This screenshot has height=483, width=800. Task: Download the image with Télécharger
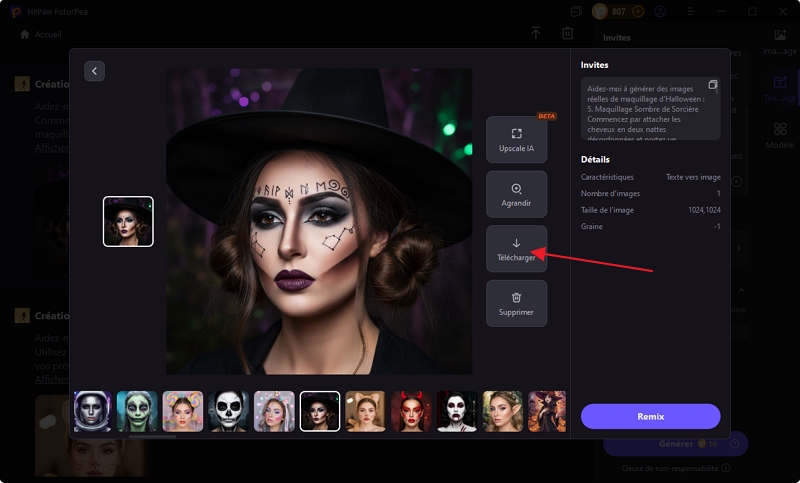pos(516,249)
